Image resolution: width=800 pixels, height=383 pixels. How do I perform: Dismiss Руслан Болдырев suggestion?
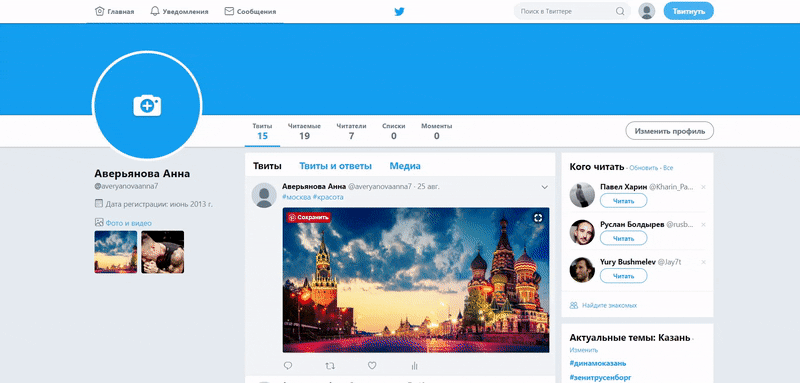(704, 224)
